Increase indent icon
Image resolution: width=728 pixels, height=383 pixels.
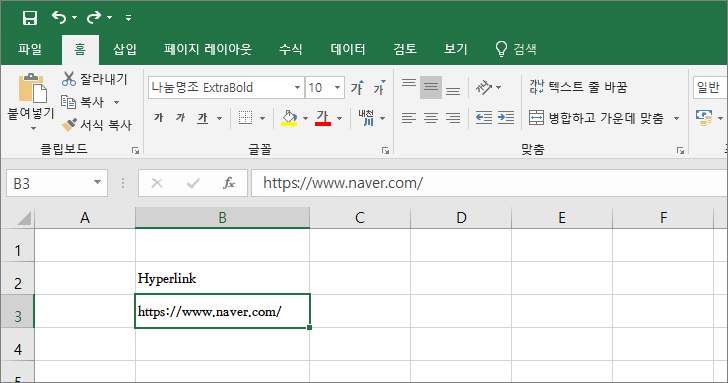tap(506, 118)
